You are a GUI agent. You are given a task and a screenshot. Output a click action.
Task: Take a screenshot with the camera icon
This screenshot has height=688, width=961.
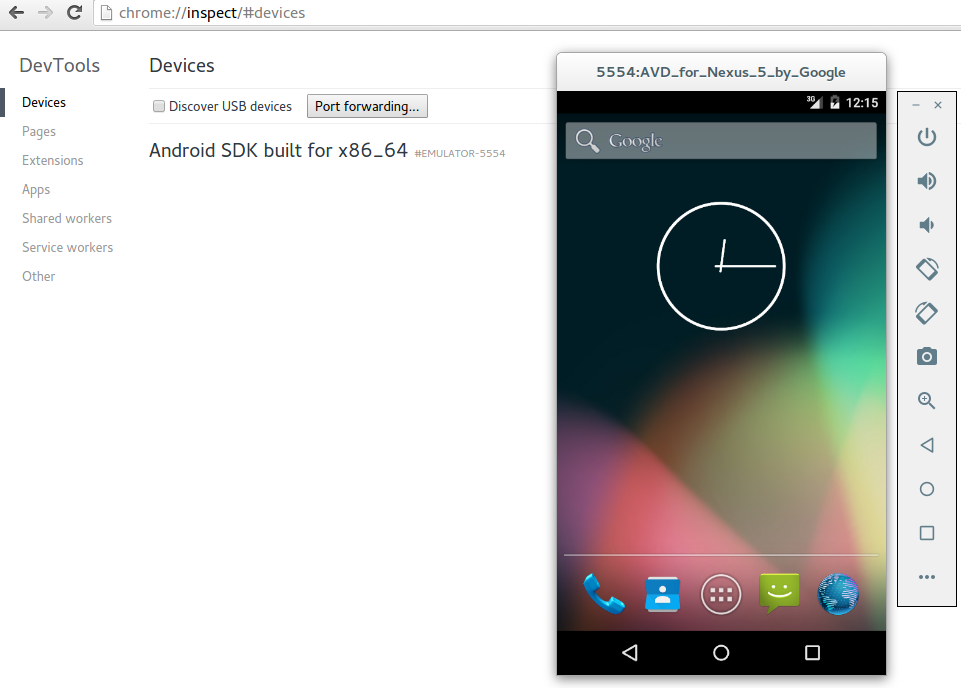[927, 356]
